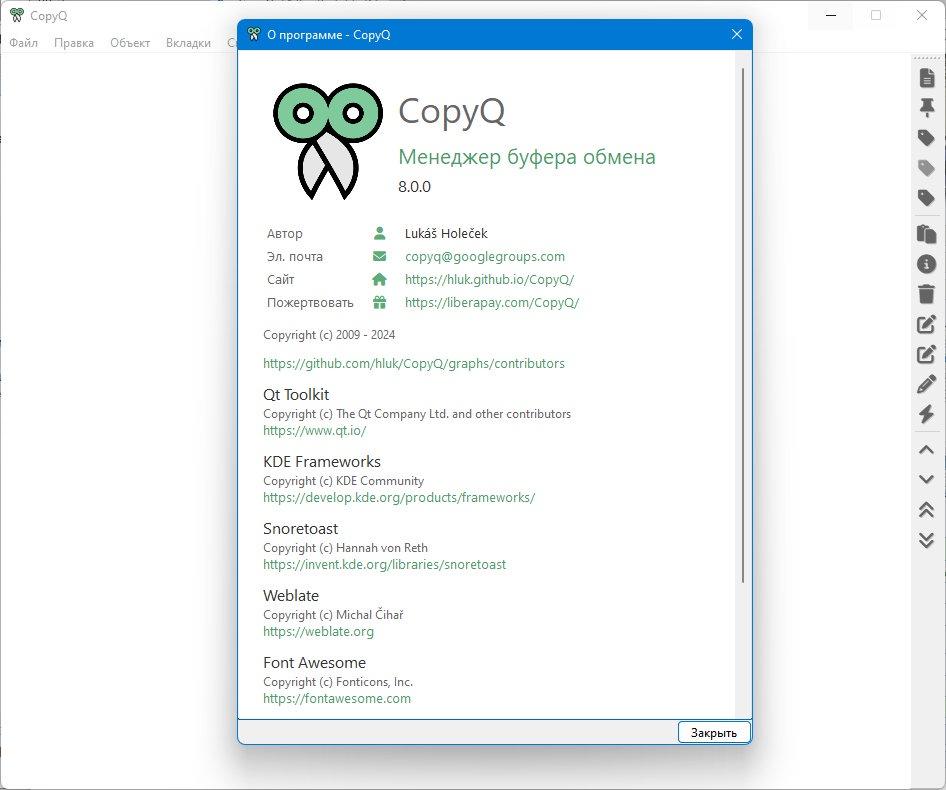
Task: Open the info circle icon in the toolbar
Action: tap(927, 264)
